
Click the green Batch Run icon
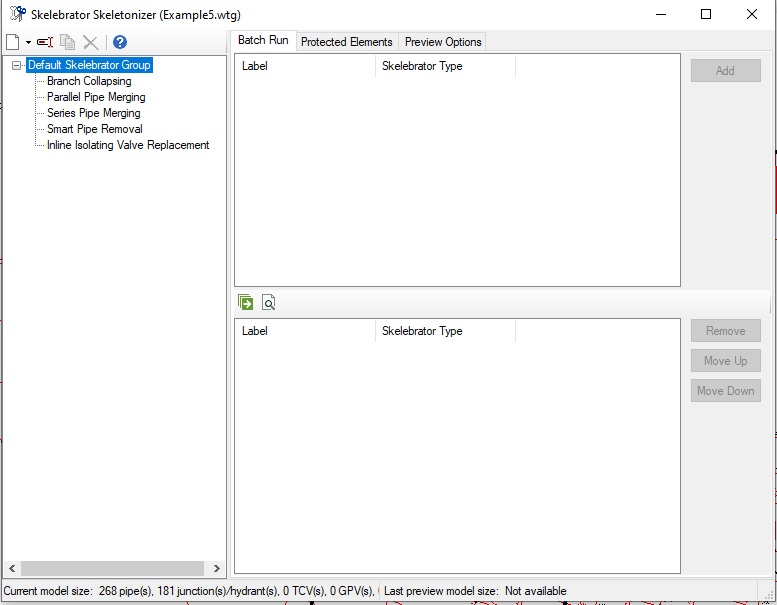(245, 302)
